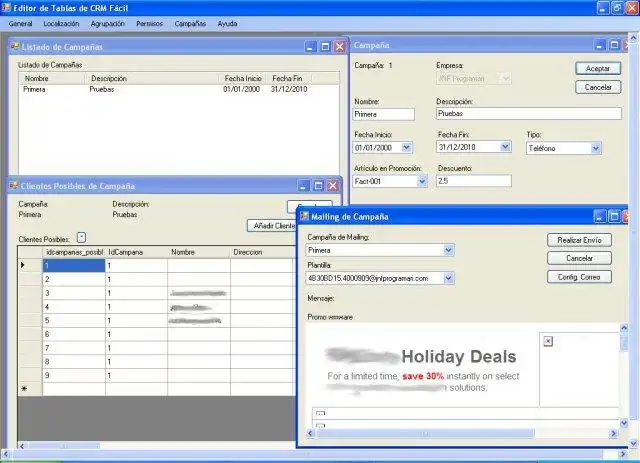Restore down the main Editor de Tablas window

(x=618, y=8)
